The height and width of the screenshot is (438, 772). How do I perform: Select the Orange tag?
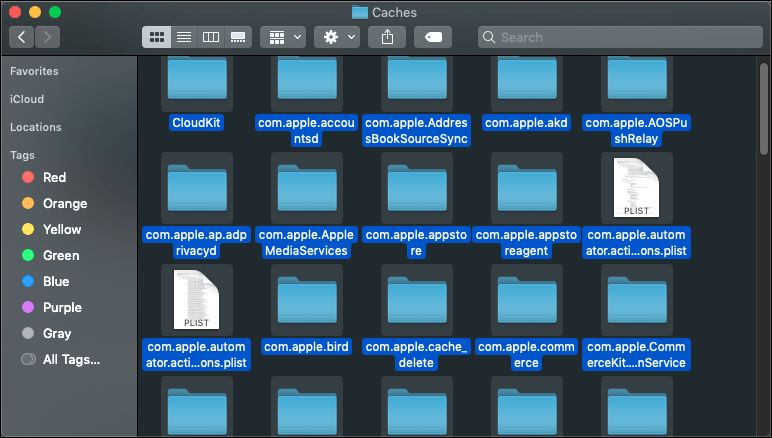tap(55, 203)
